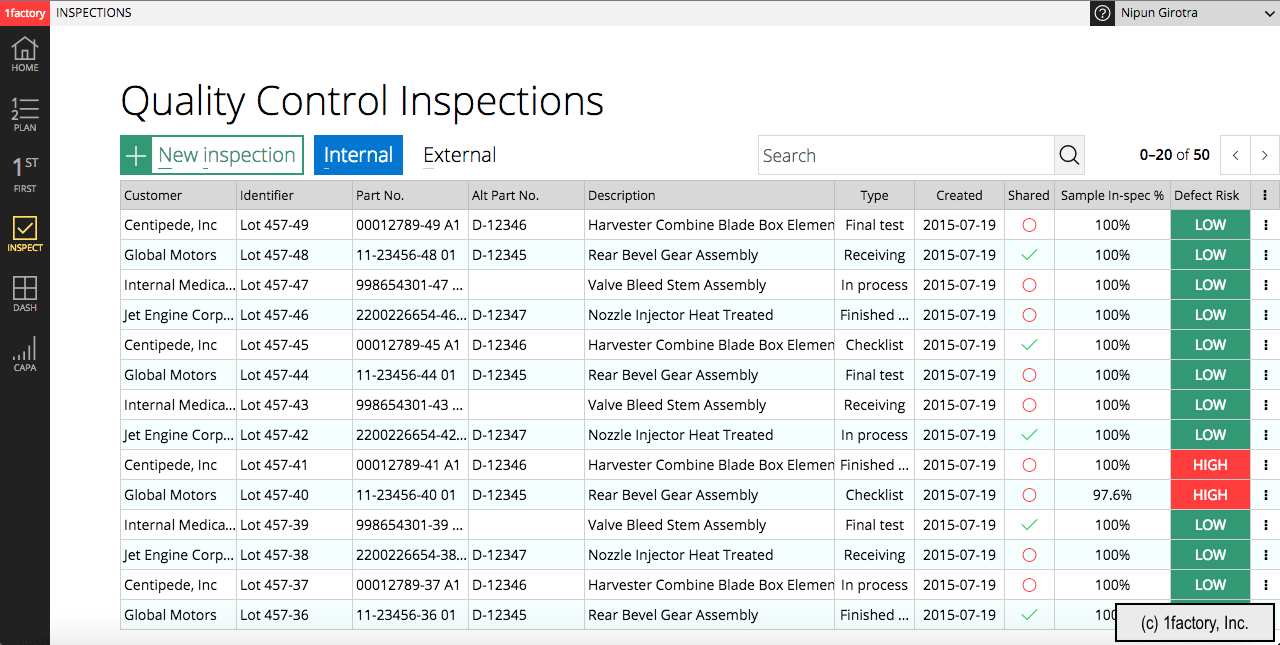Click into the Search input field
This screenshot has width=1280, height=645.
click(905, 155)
